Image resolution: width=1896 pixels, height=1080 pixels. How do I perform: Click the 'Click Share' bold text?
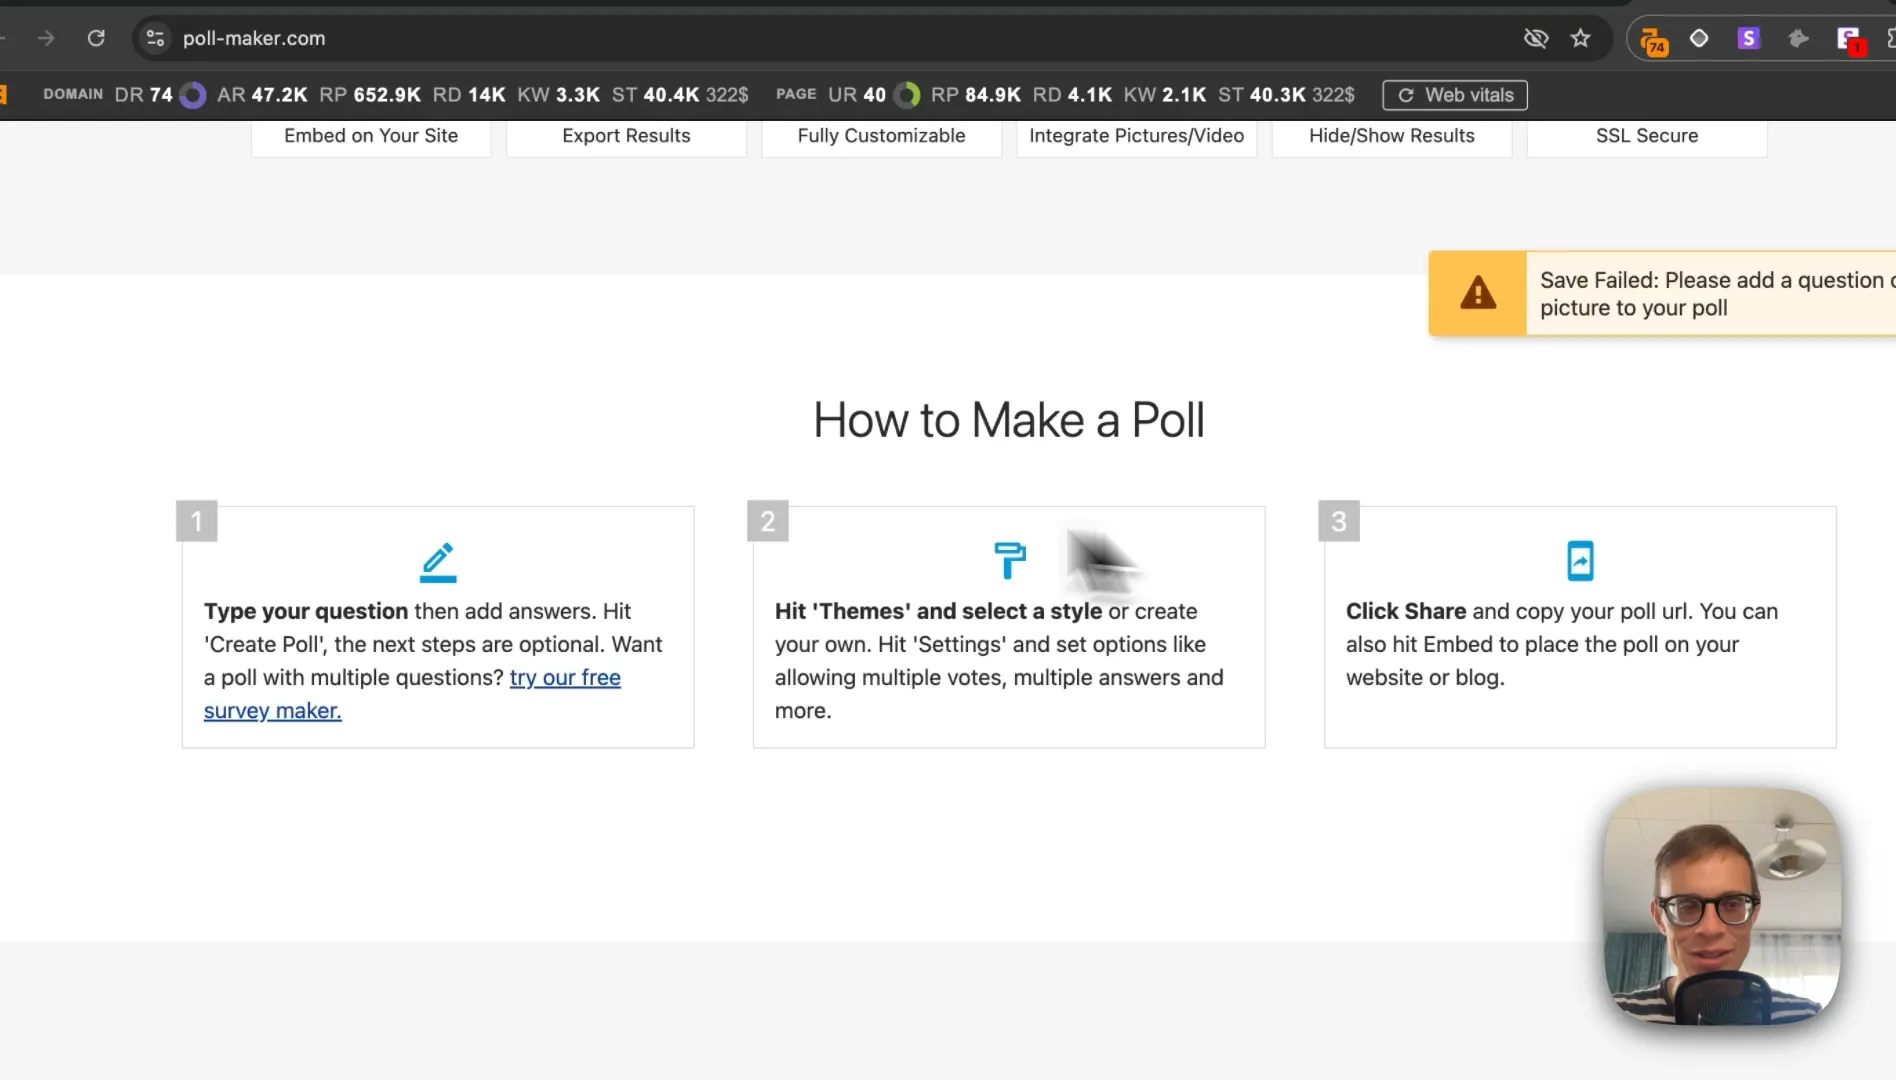click(x=1406, y=611)
